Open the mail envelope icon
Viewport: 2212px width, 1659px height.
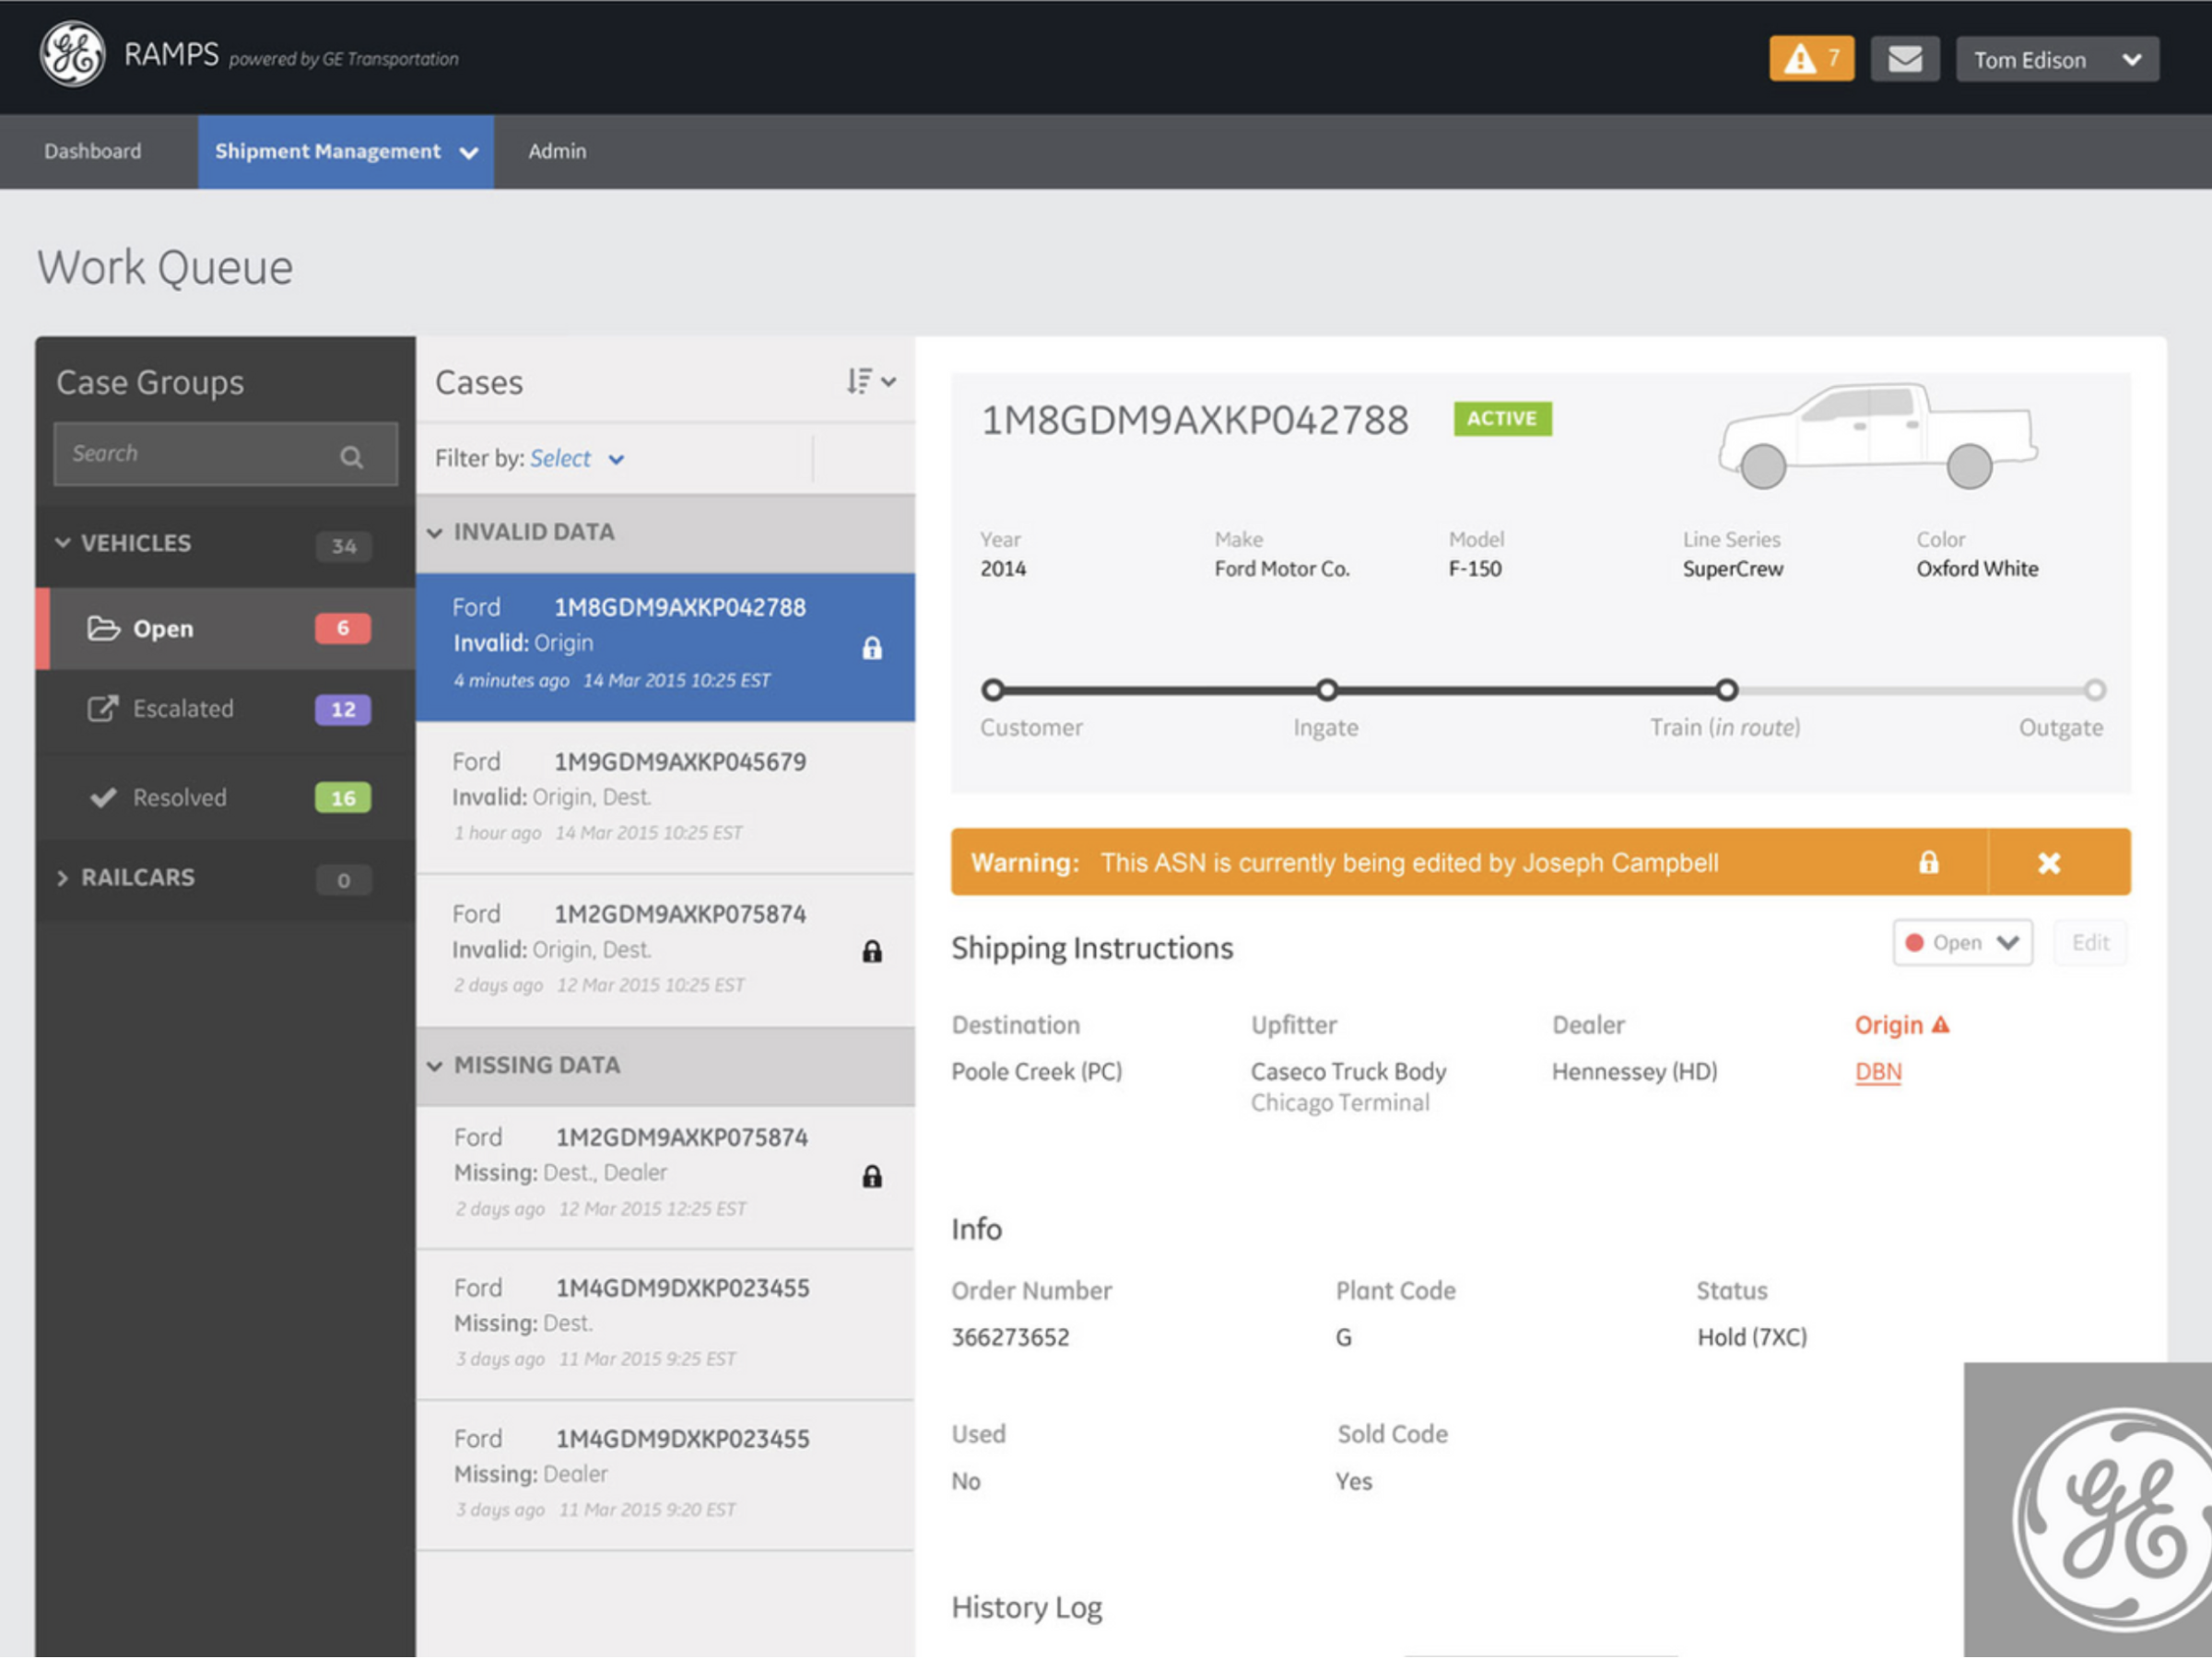click(1904, 59)
